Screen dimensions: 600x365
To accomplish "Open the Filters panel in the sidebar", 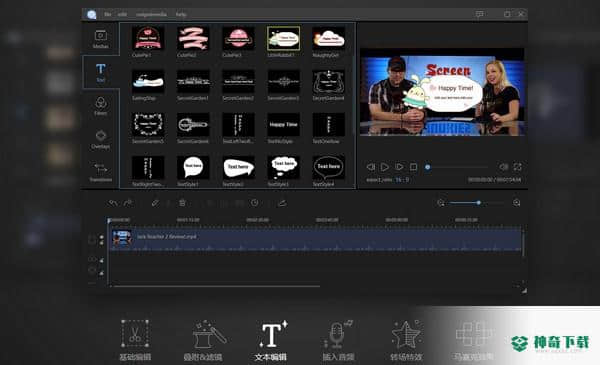I will coord(101,106).
